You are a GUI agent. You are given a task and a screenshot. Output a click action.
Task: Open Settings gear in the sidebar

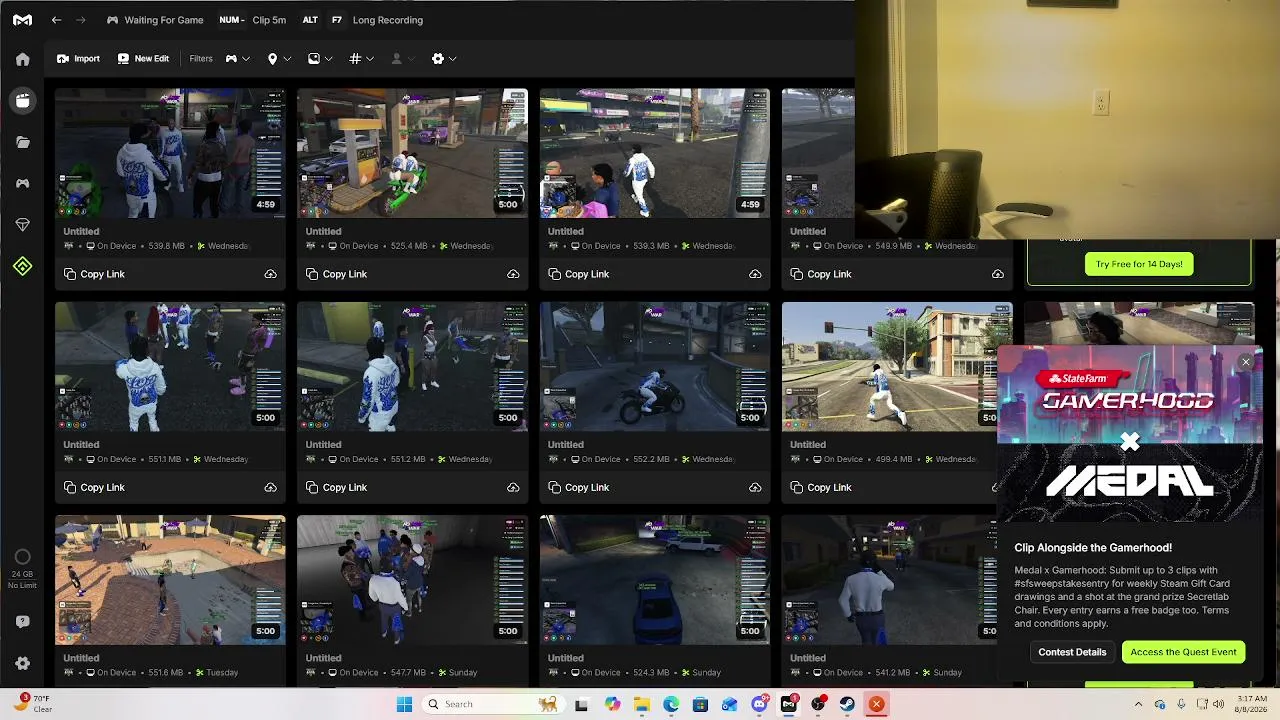click(x=22, y=663)
